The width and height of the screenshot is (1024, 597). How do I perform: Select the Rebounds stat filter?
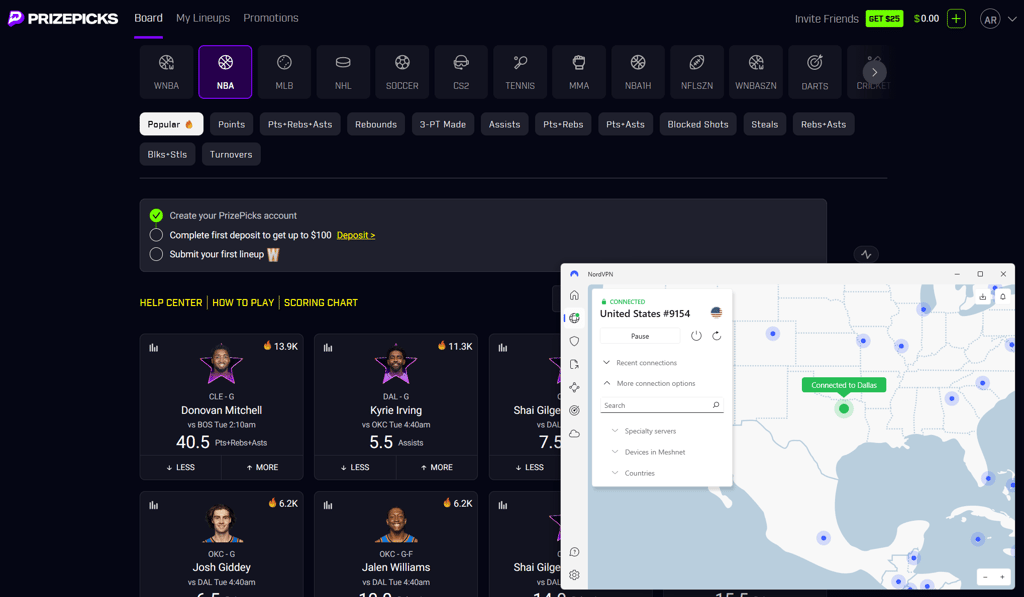[x=376, y=124]
